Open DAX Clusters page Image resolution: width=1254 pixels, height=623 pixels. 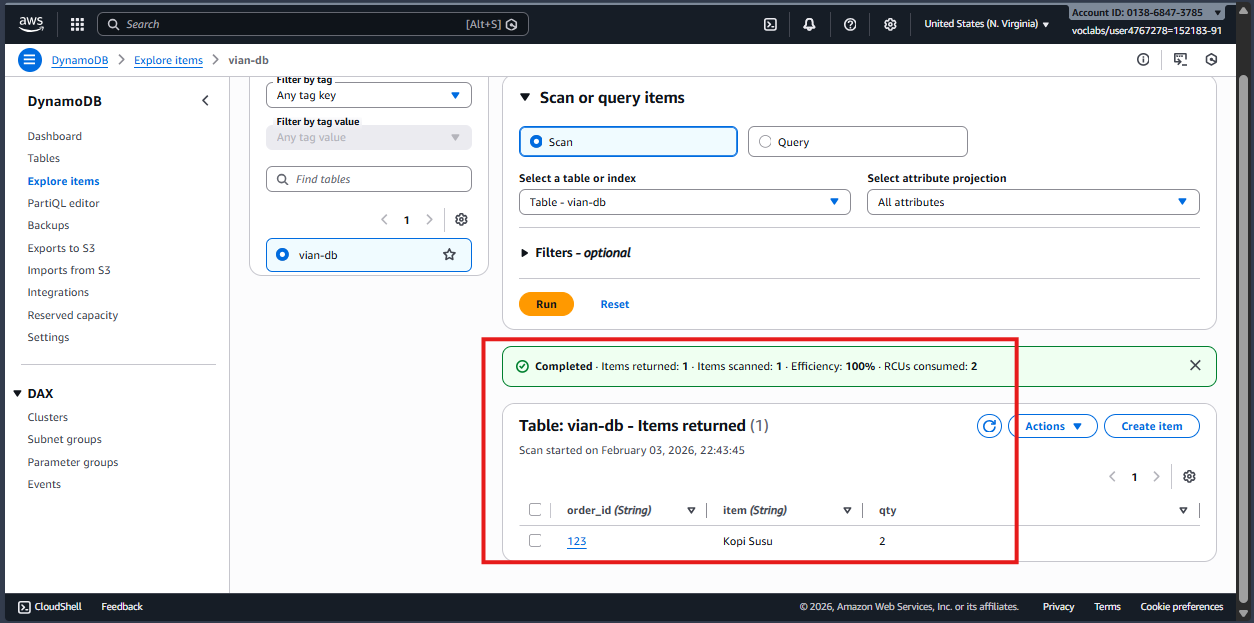(48, 417)
